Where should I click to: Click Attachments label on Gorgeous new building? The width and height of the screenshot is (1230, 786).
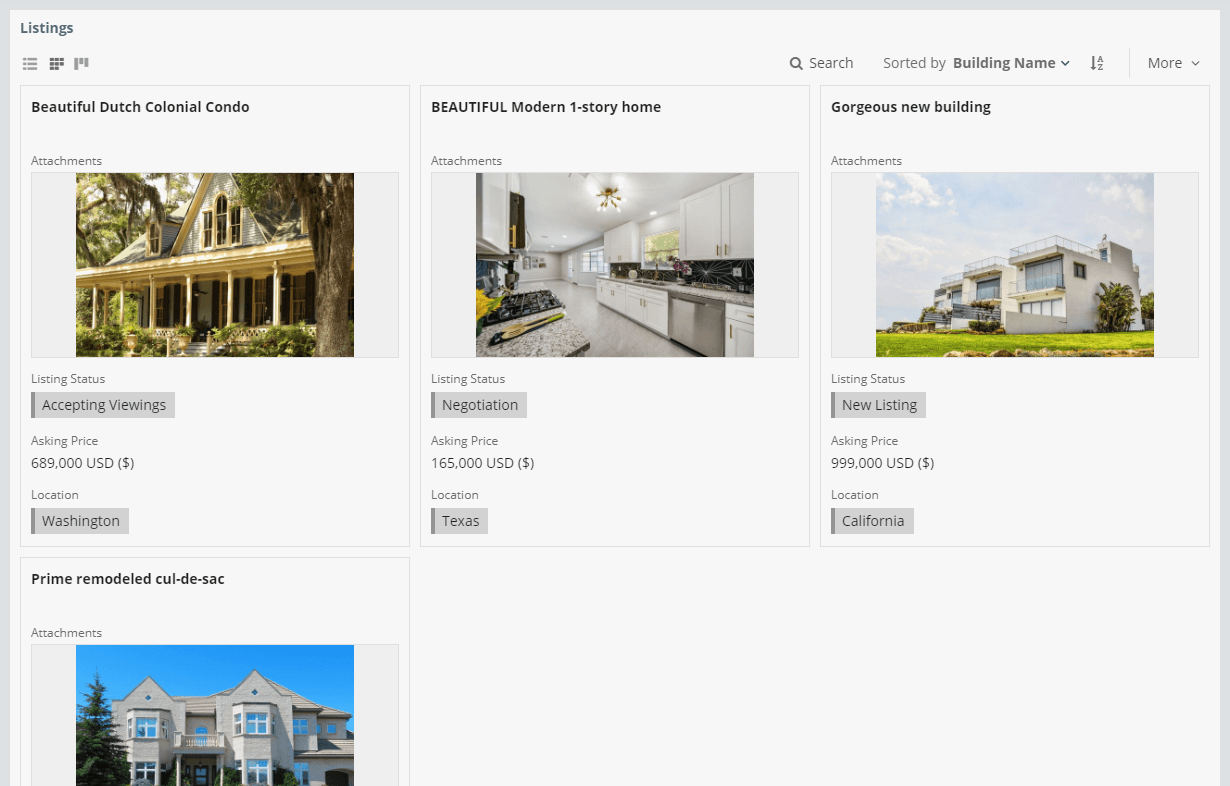point(866,161)
